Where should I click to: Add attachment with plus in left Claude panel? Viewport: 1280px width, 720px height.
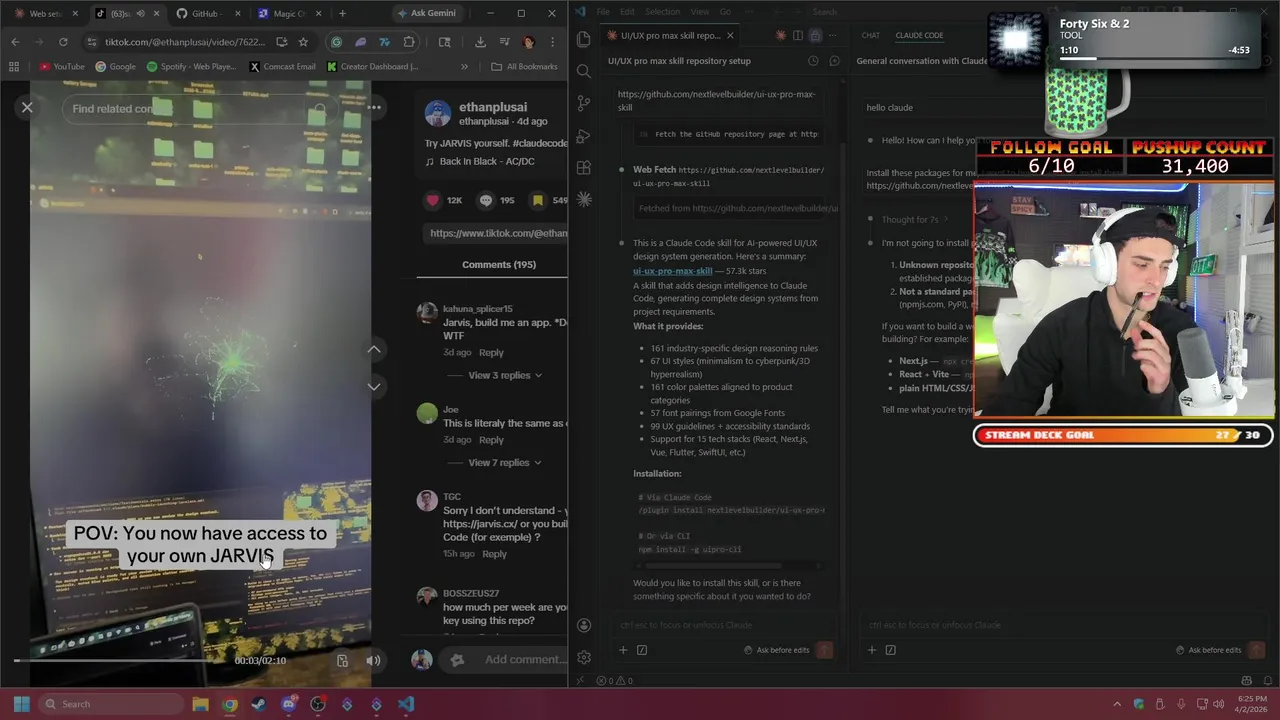[623, 650]
